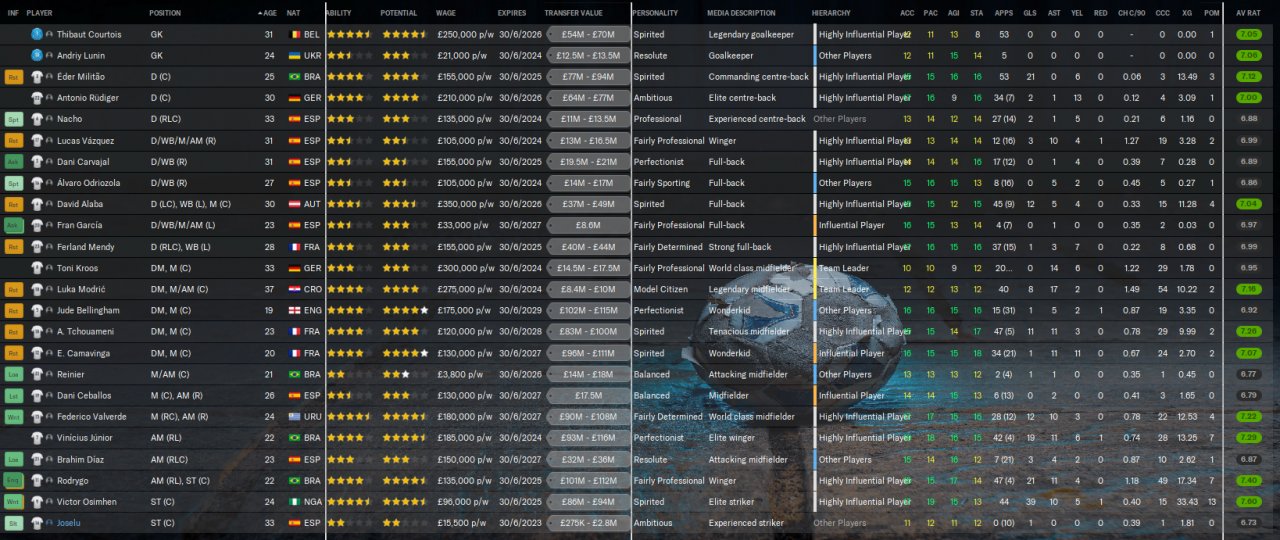Open E. Camavinga's player profile
This screenshot has height=540, width=1280.
pyautogui.click(x=84, y=353)
